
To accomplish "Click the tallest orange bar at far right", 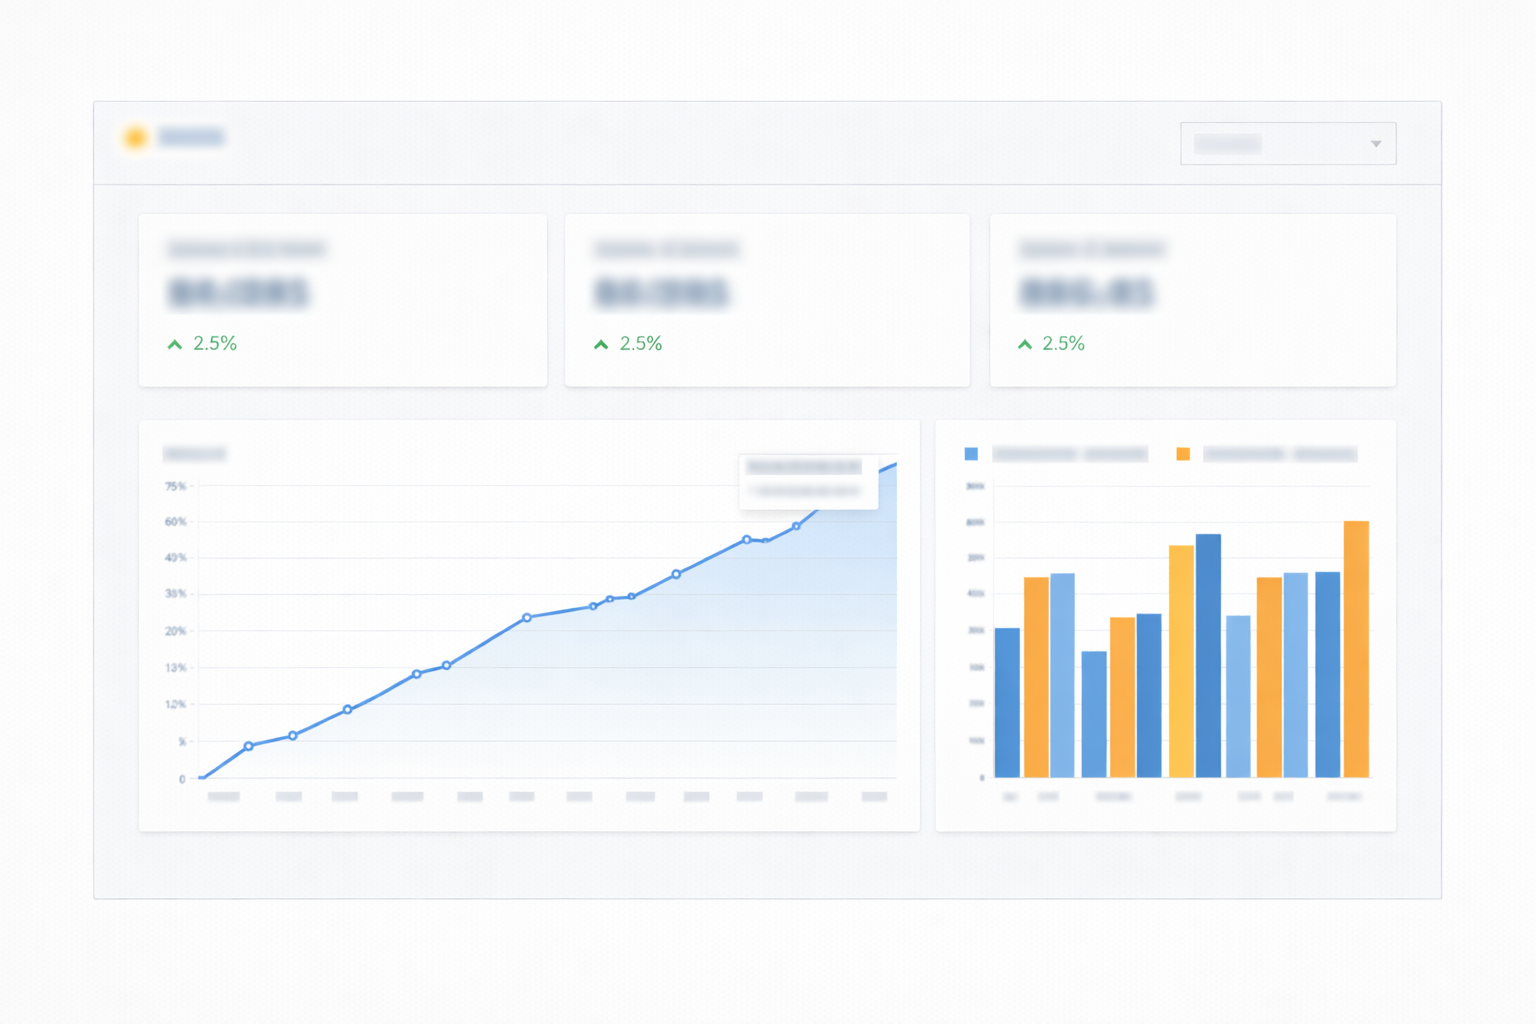I will click(1356, 648).
